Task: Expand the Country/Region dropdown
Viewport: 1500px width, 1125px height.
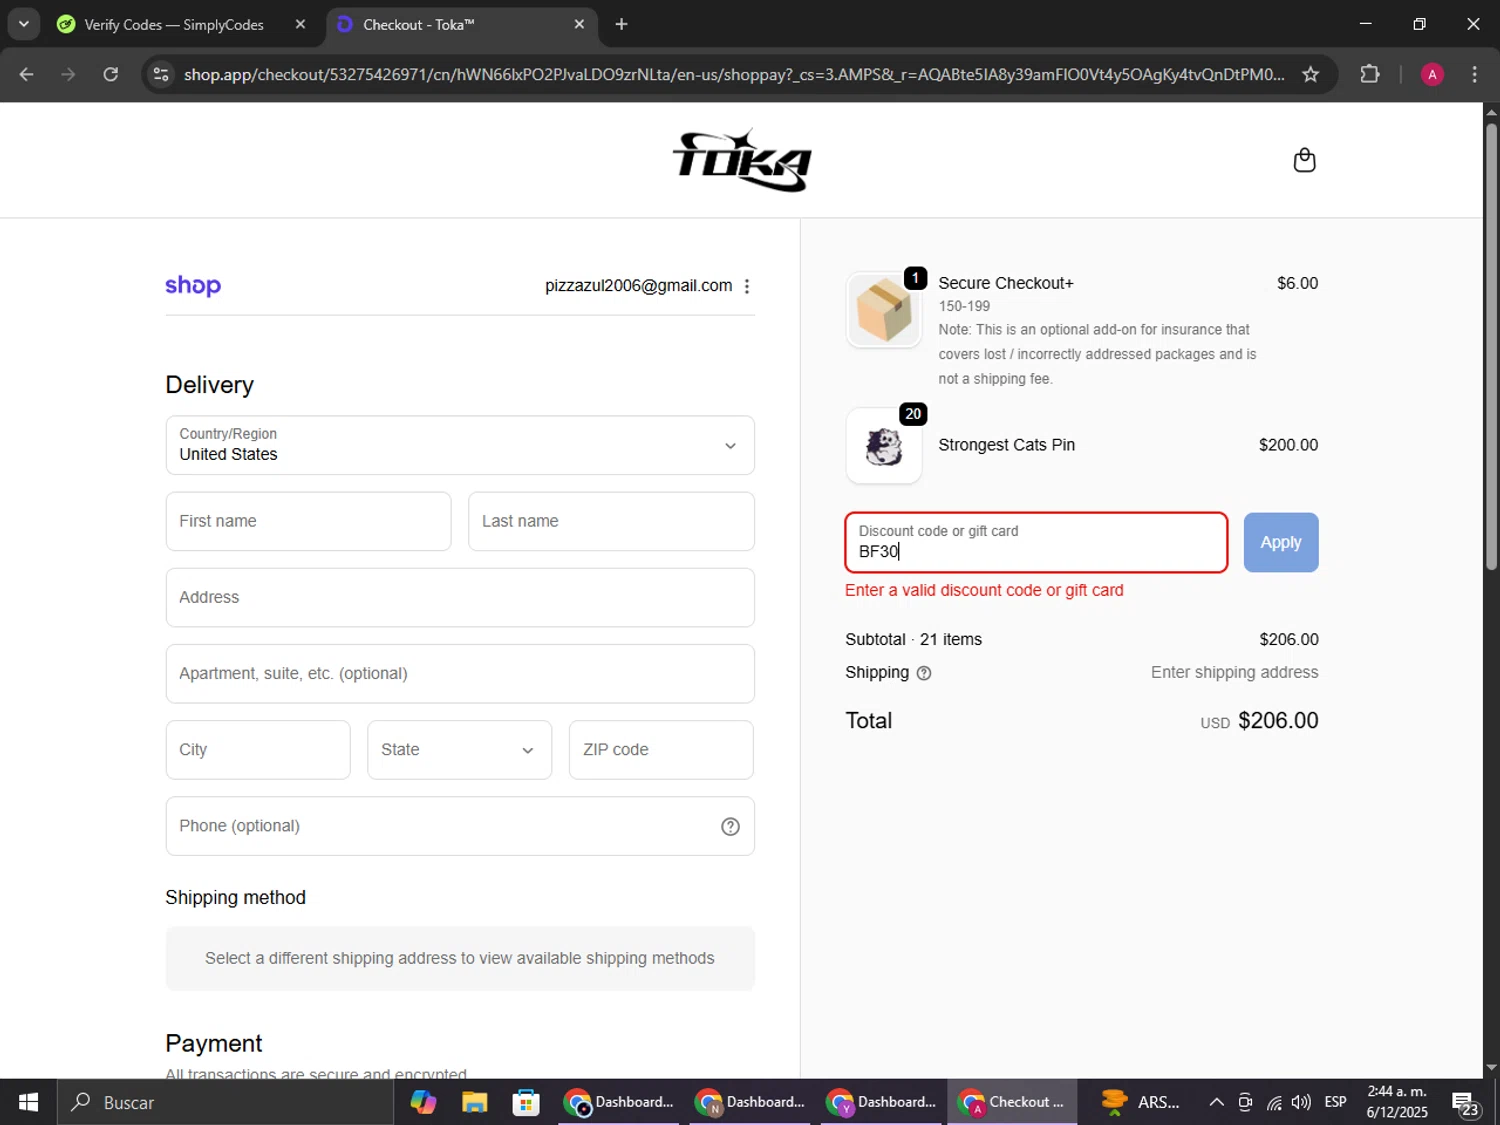Action: (x=460, y=445)
